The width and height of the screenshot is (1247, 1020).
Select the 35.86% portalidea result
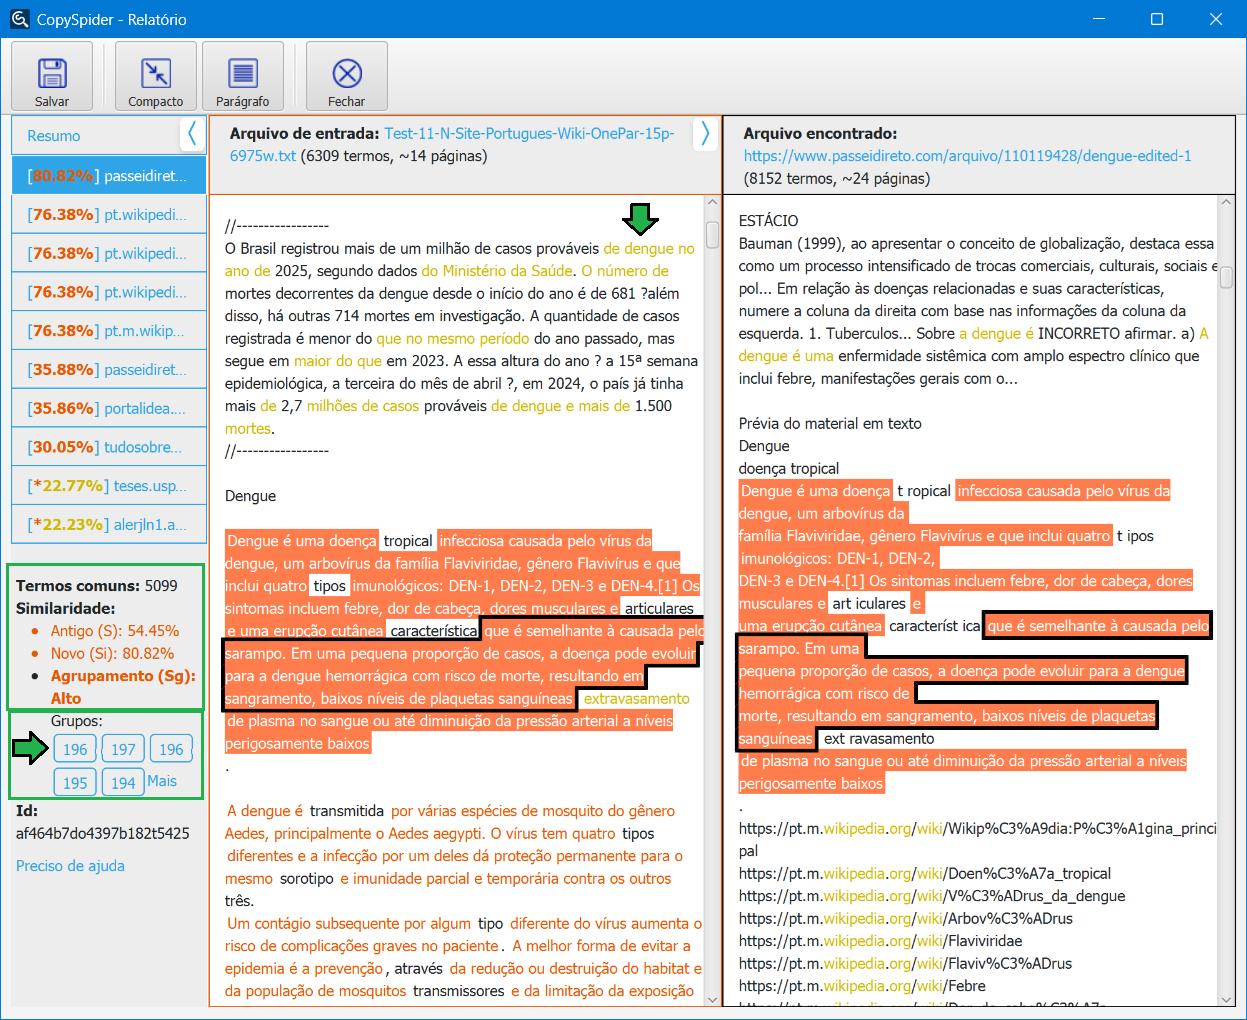point(108,409)
